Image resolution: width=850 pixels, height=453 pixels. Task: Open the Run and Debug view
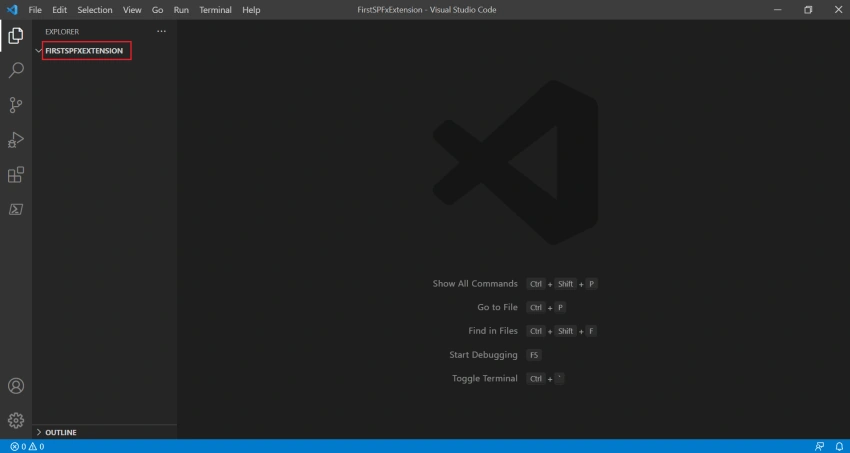(x=16, y=140)
